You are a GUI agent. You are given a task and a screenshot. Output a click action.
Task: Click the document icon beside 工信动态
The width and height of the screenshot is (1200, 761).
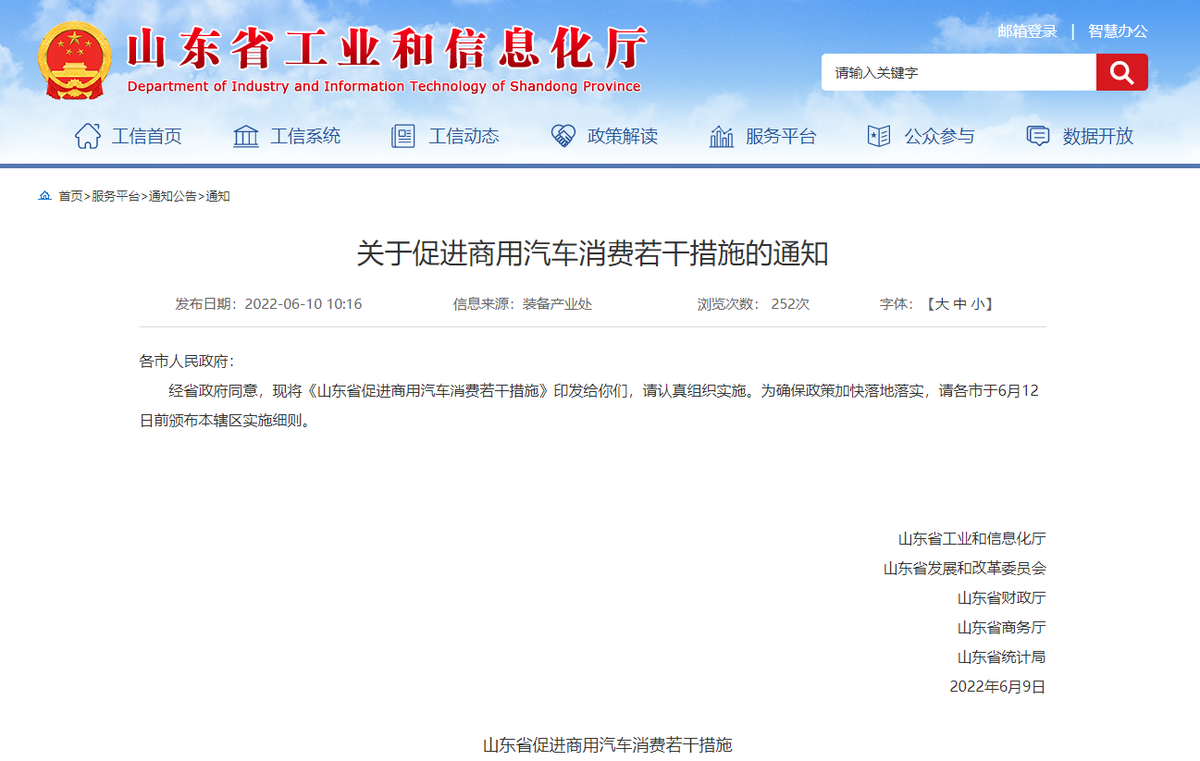coord(403,136)
